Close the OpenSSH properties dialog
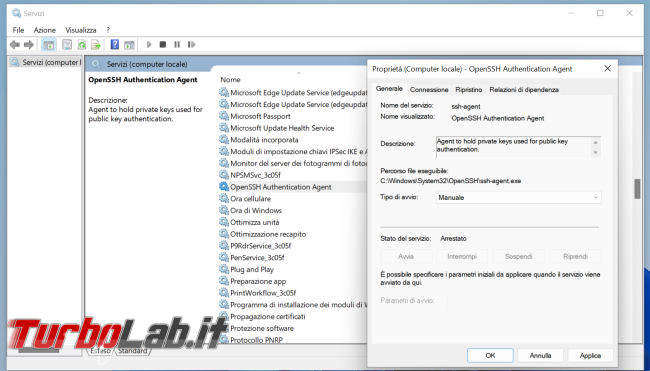Image resolution: width=650 pixels, height=371 pixels. click(607, 68)
